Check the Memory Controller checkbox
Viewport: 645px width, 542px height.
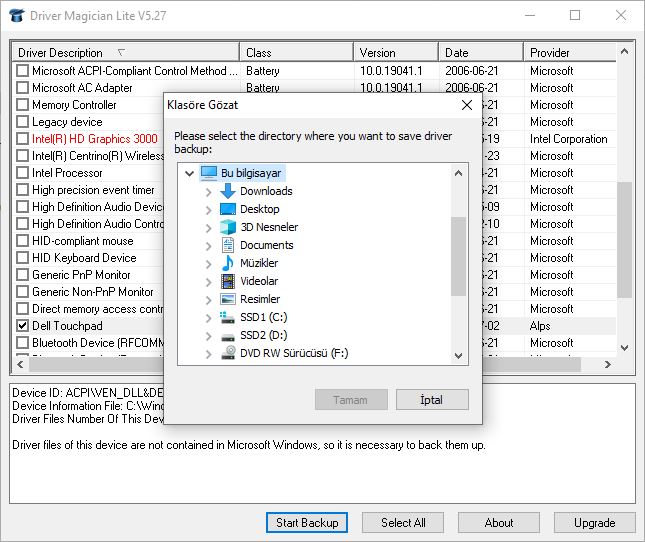tap(22, 105)
